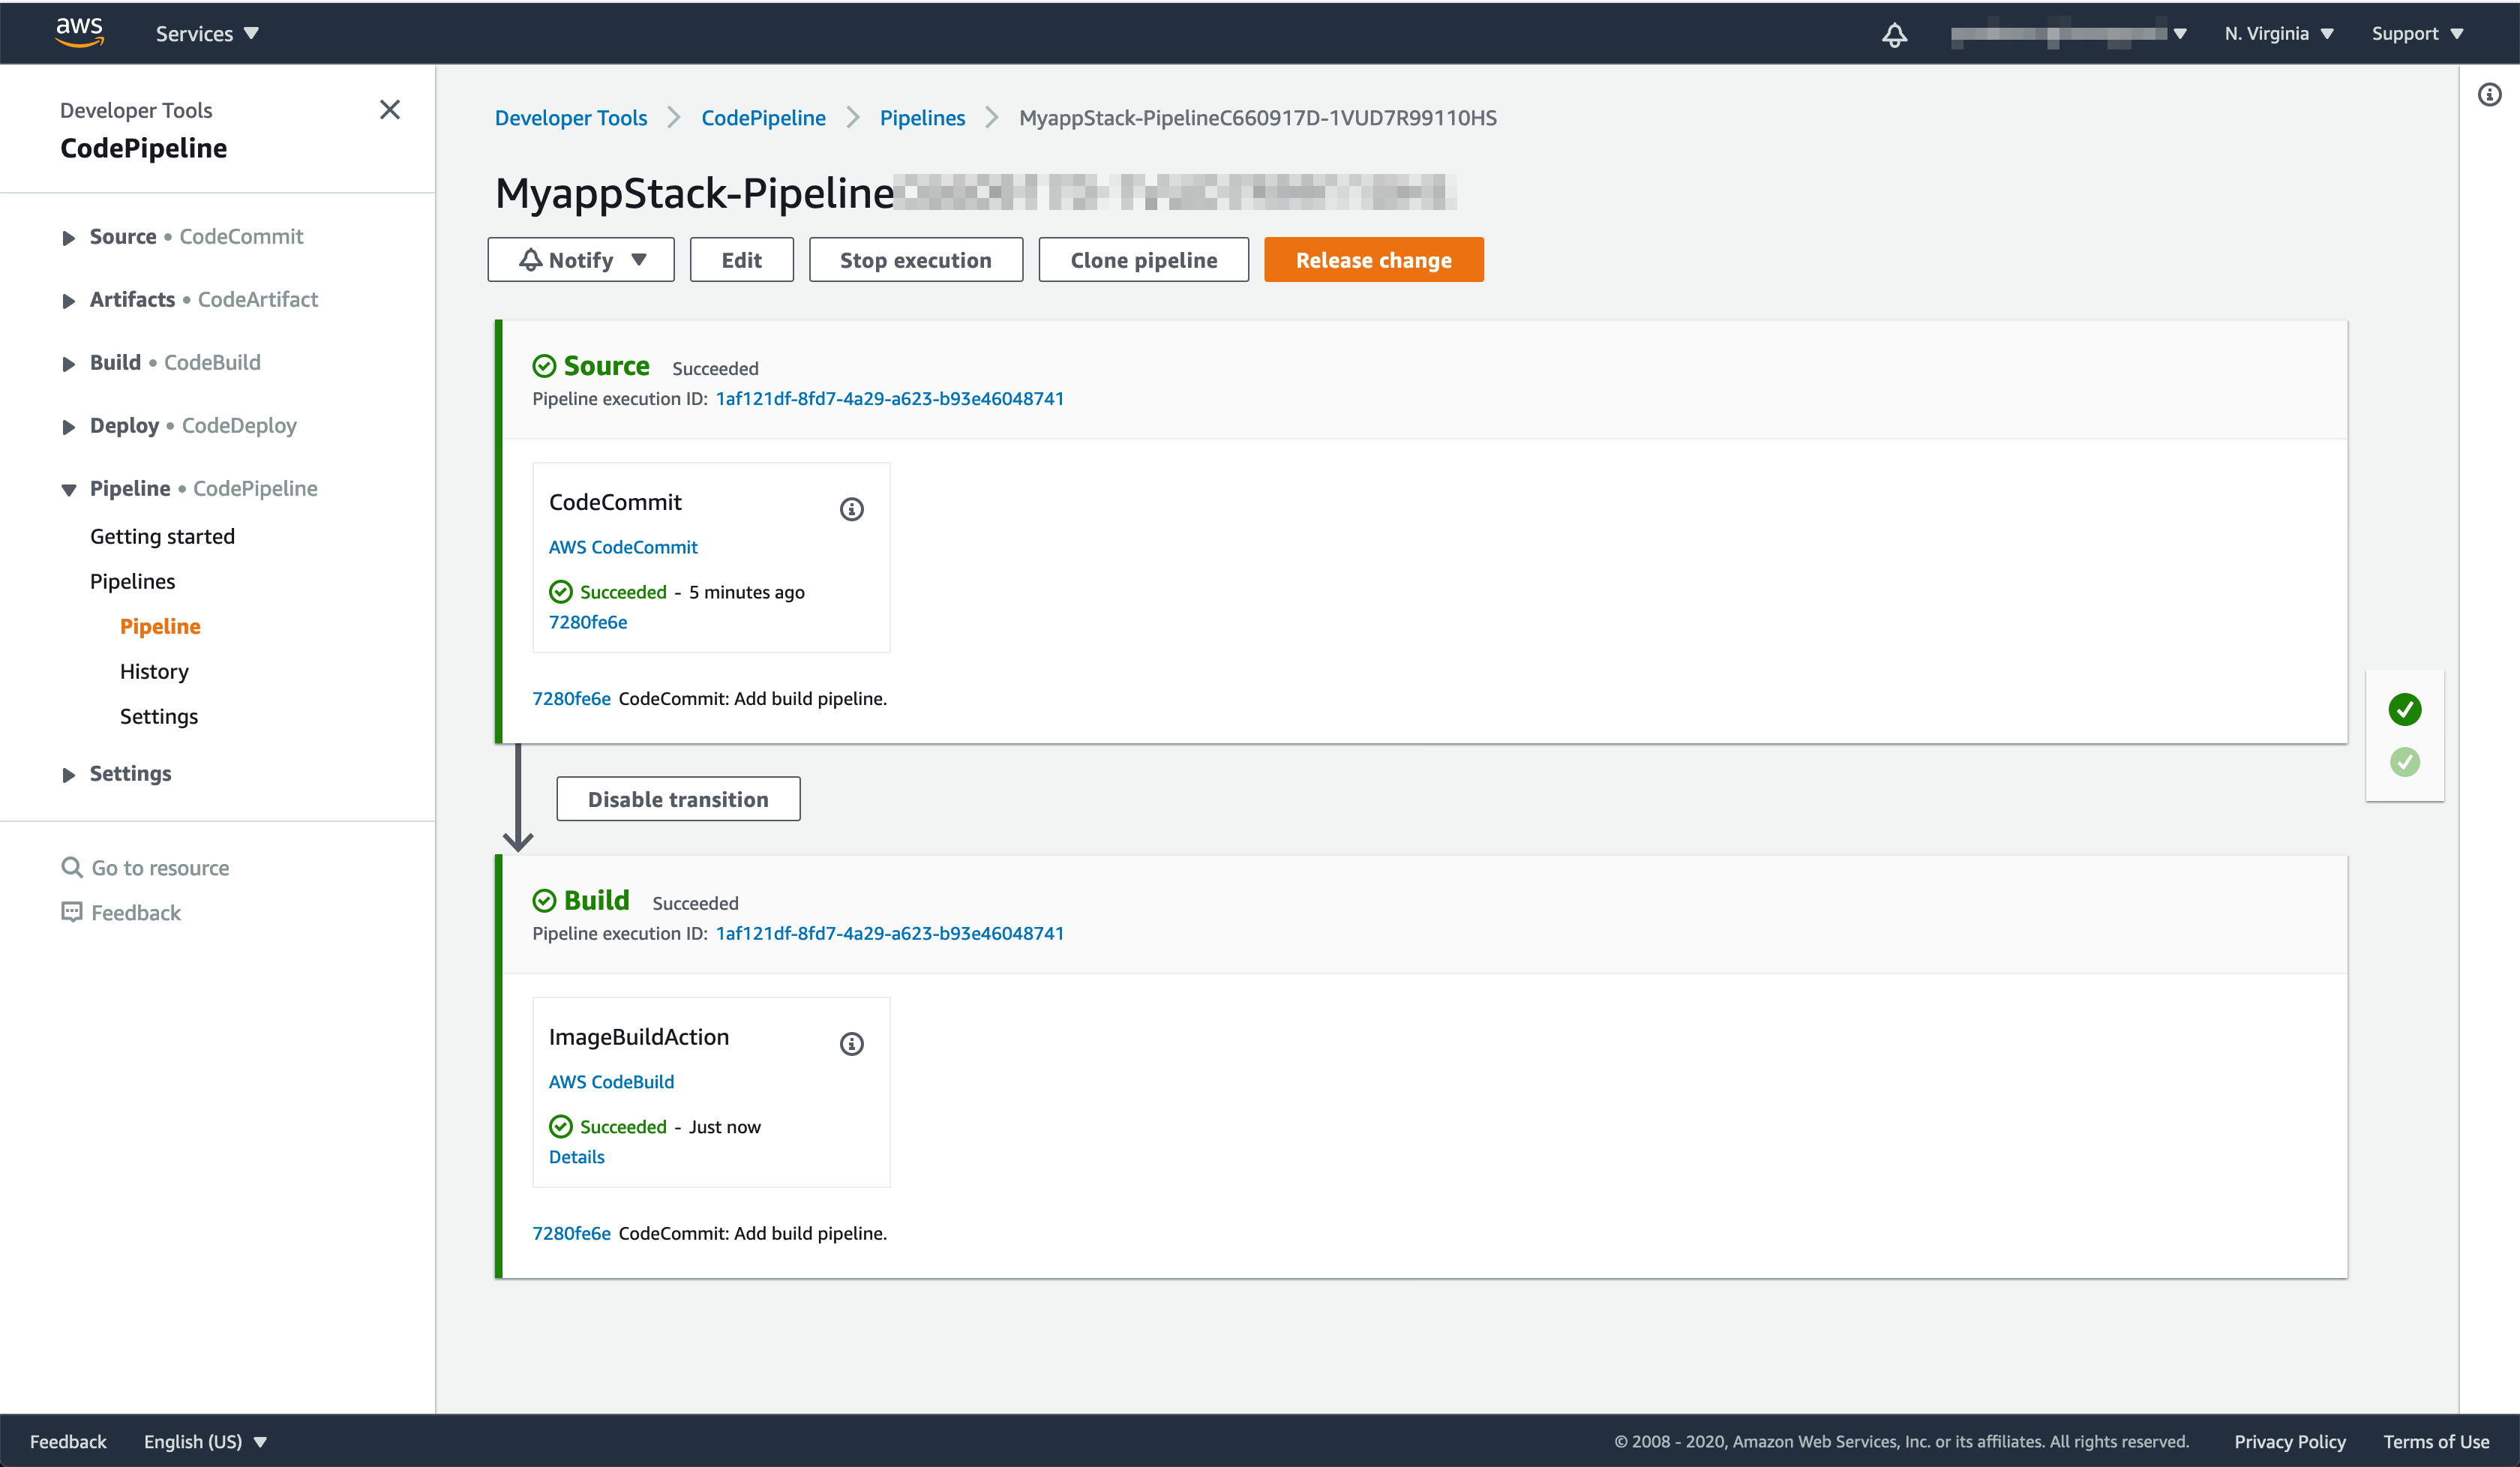Expand the Source tree item in sidebar
The image size is (2520, 1467).
64,235
